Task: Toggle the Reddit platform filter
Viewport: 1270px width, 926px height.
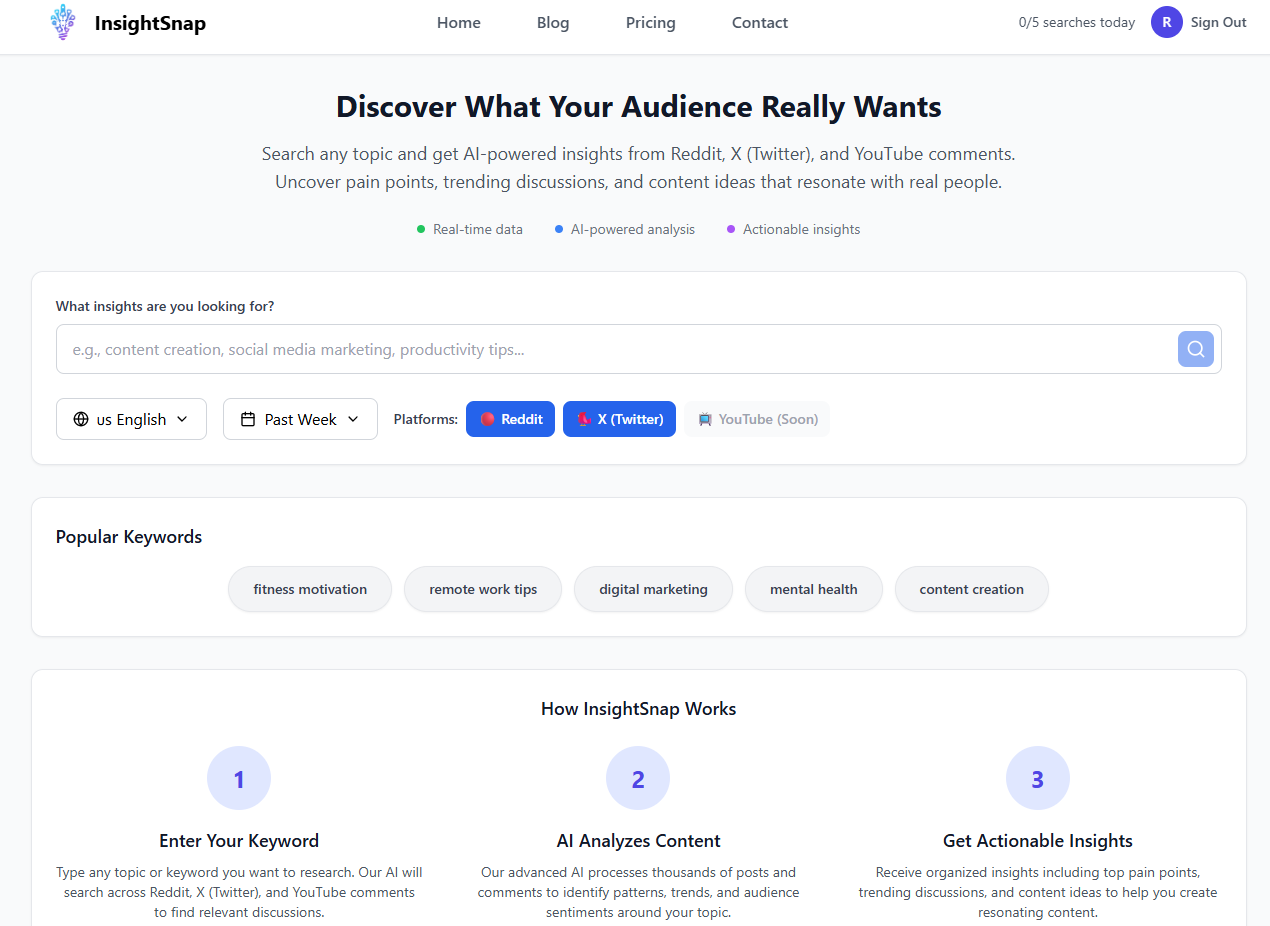Action: (510, 419)
